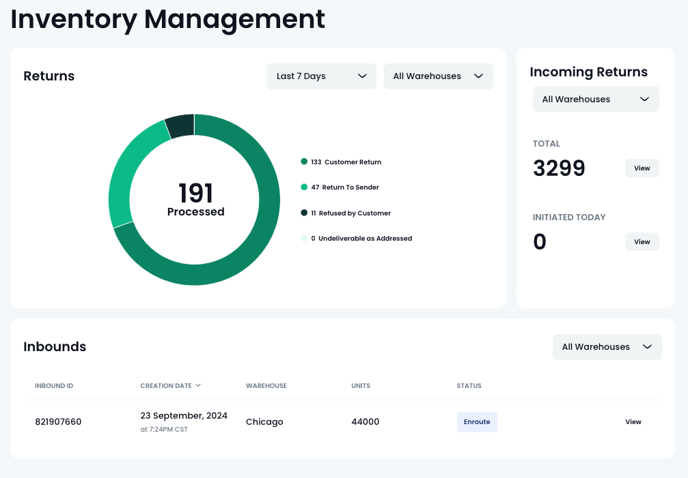The height and width of the screenshot is (478, 688).
Task: Click the total value 3299
Action: pyautogui.click(x=559, y=168)
